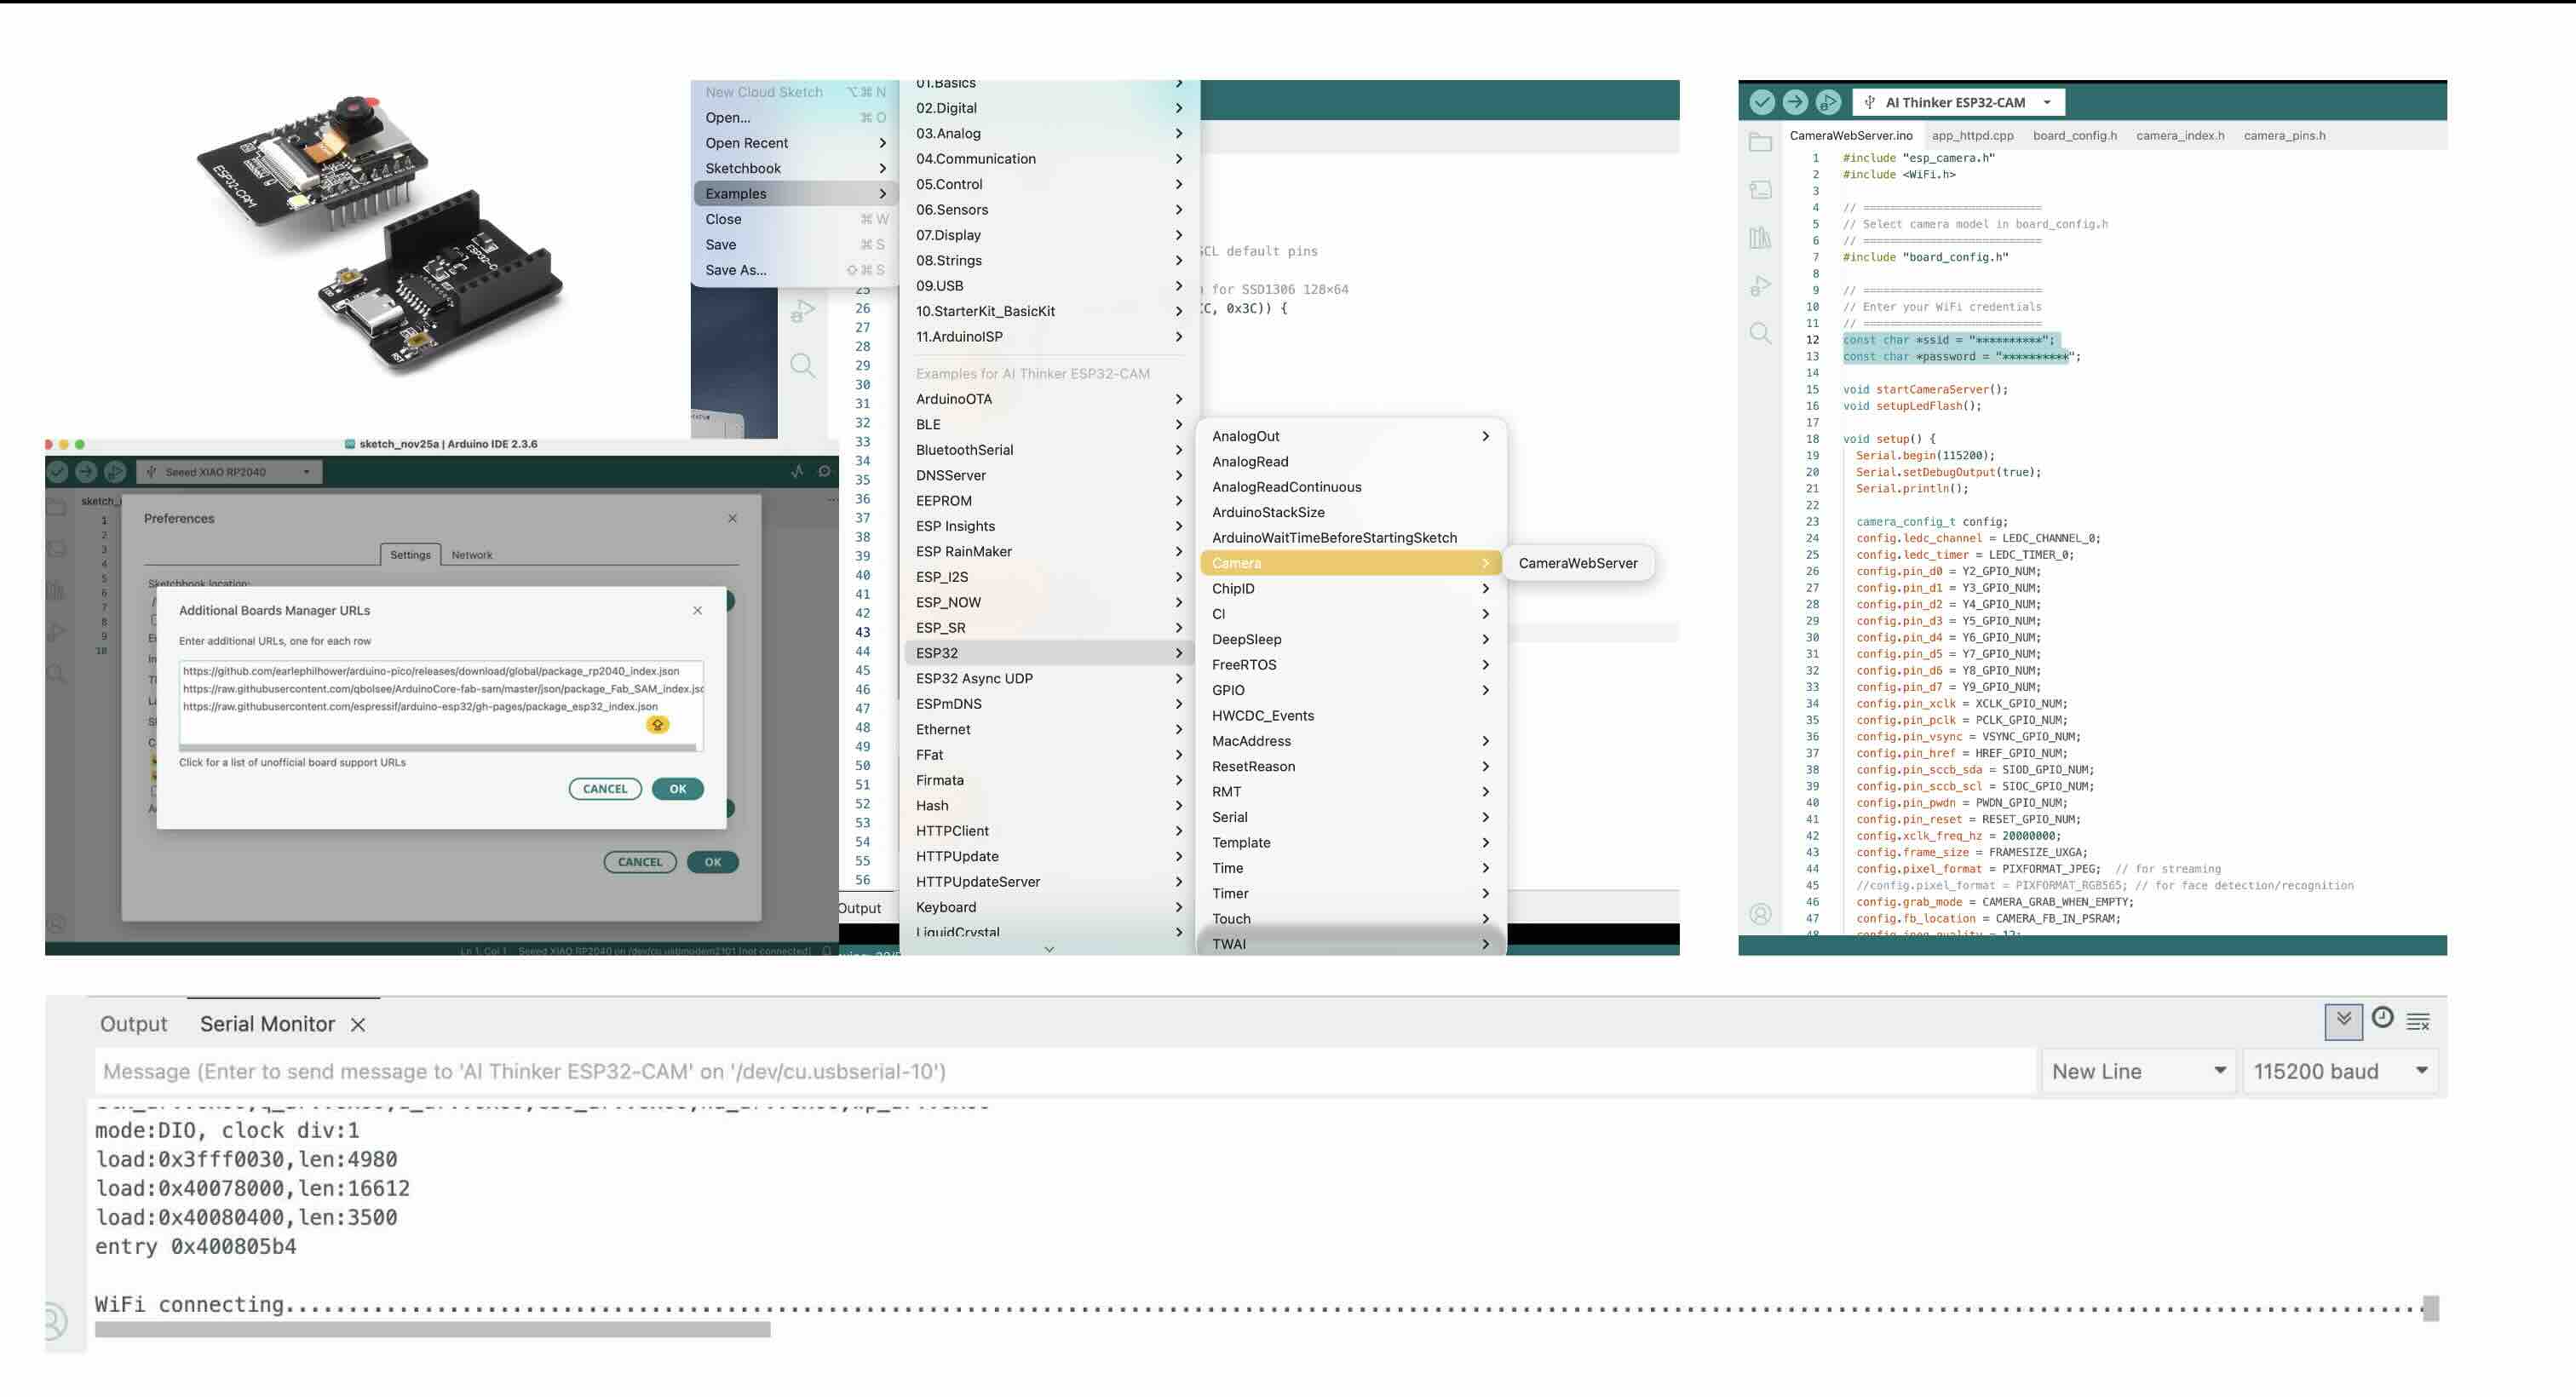Image resolution: width=2576 pixels, height=1397 pixels.
Task: Clear serial monitor output
Action: pos(2418,1021)
